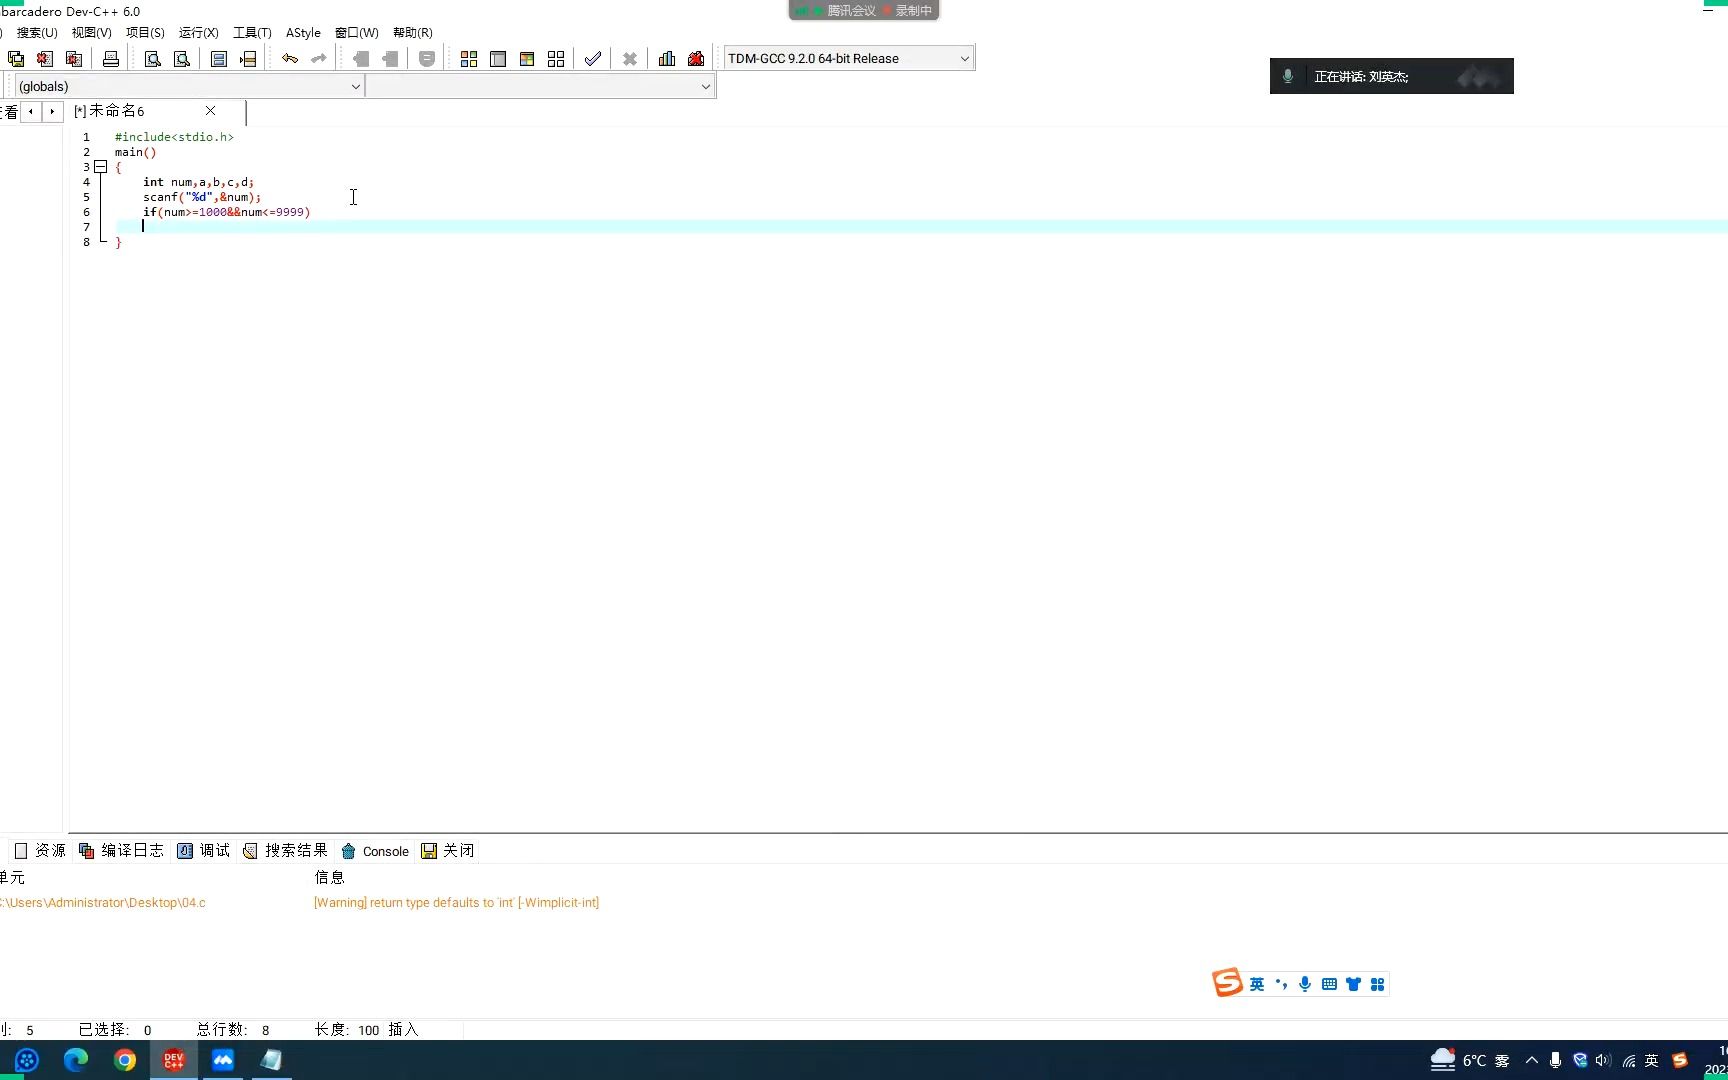Screen dimensions: 1728x1080
Task: Open Microsoft Edge from the taskbar
Action: point(76,1060)
